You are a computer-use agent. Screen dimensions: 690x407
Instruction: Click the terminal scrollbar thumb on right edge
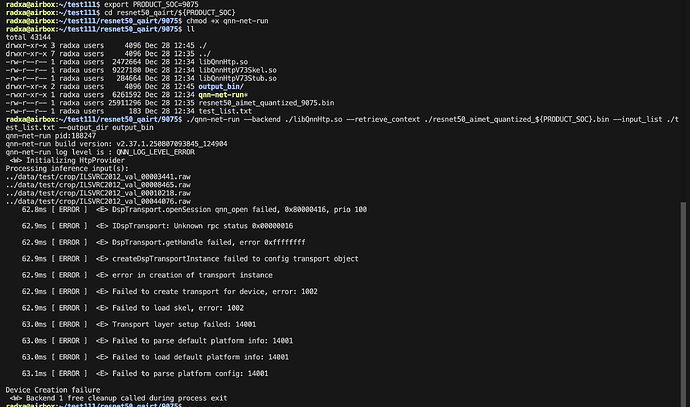click(x=683, y=304)
